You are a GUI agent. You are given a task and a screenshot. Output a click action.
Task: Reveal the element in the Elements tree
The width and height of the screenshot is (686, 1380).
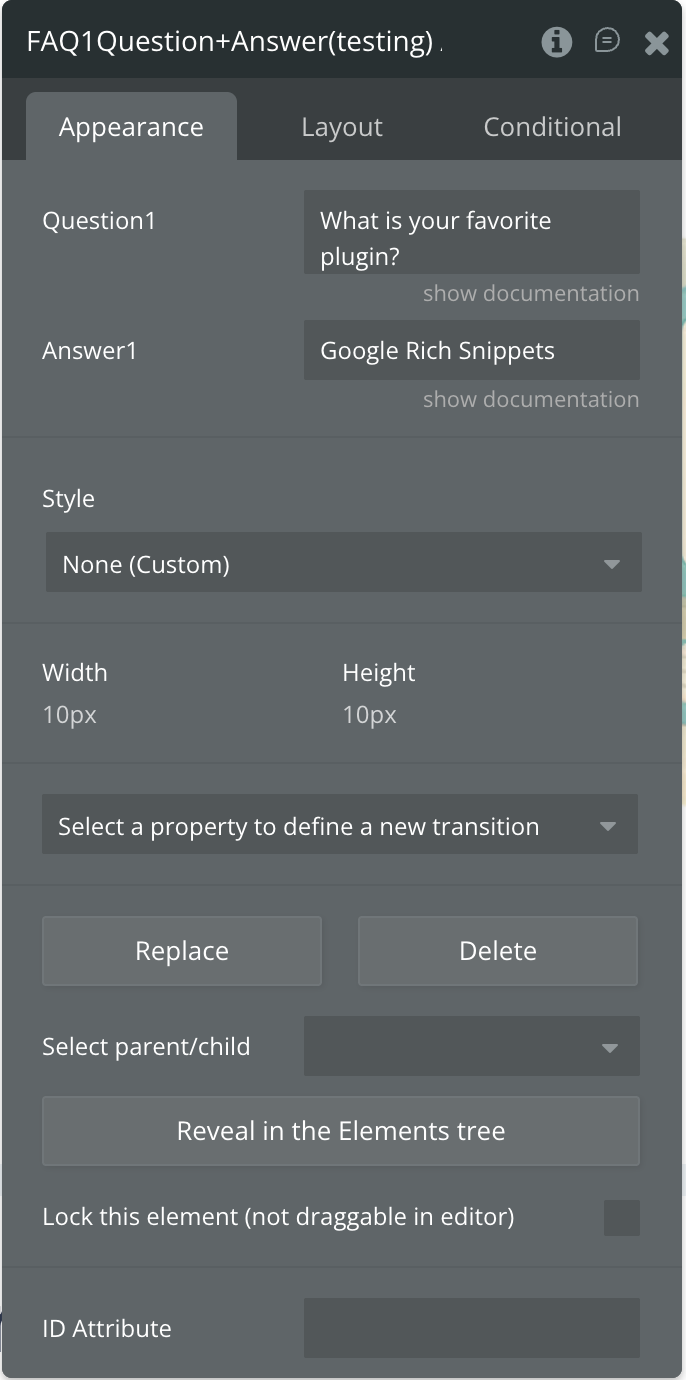(x=341, y=1131)
